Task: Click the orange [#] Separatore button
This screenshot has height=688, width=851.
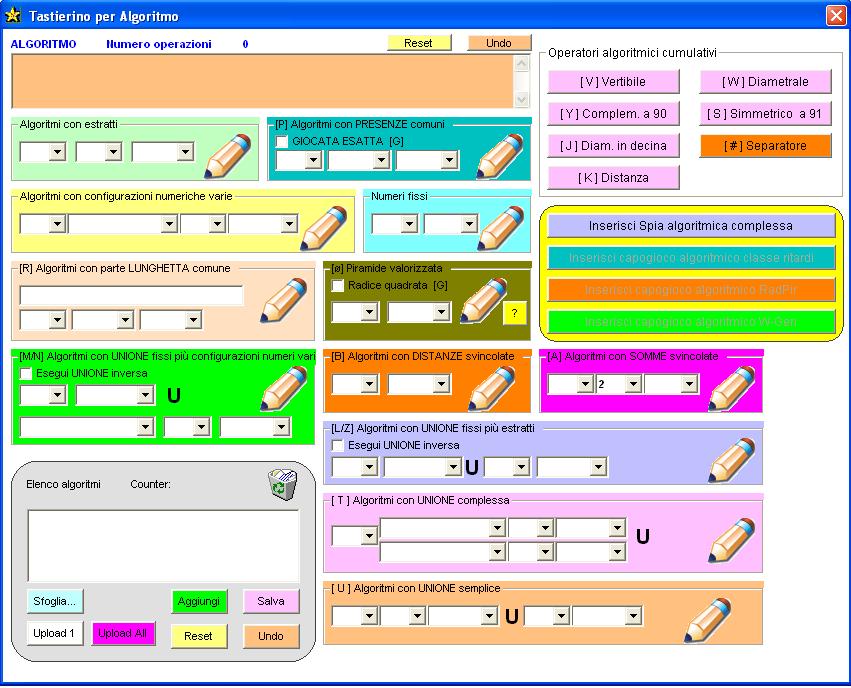Action: [x=765, y=146]
